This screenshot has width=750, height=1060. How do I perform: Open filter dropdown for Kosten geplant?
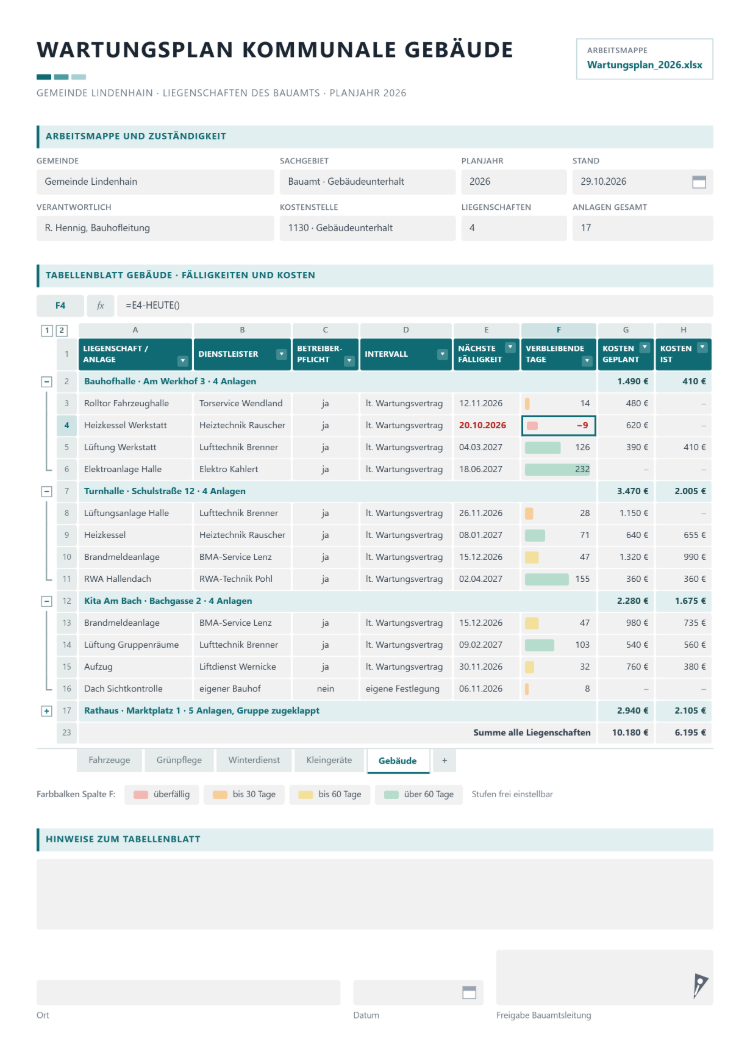(644, 347)
